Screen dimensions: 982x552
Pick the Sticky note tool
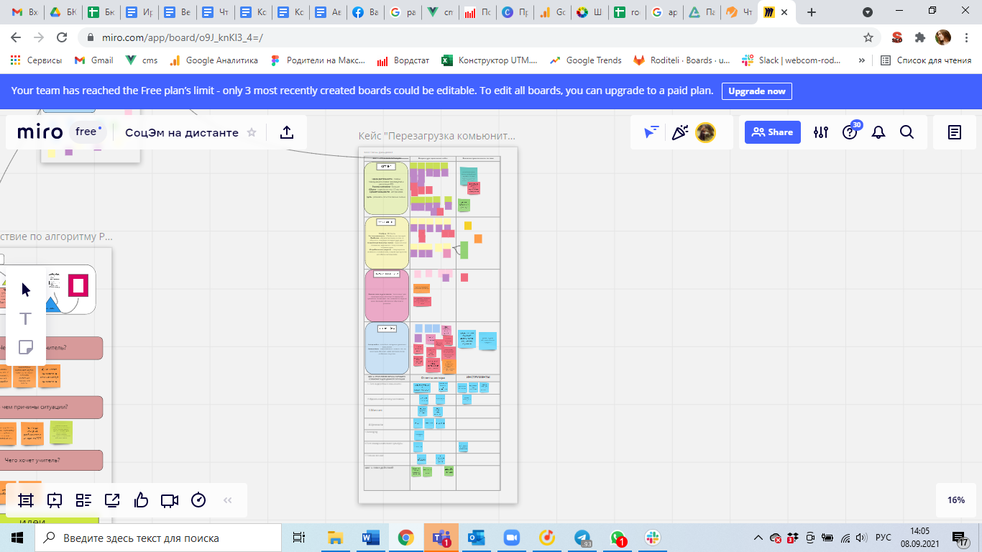[x=26, y=347]
